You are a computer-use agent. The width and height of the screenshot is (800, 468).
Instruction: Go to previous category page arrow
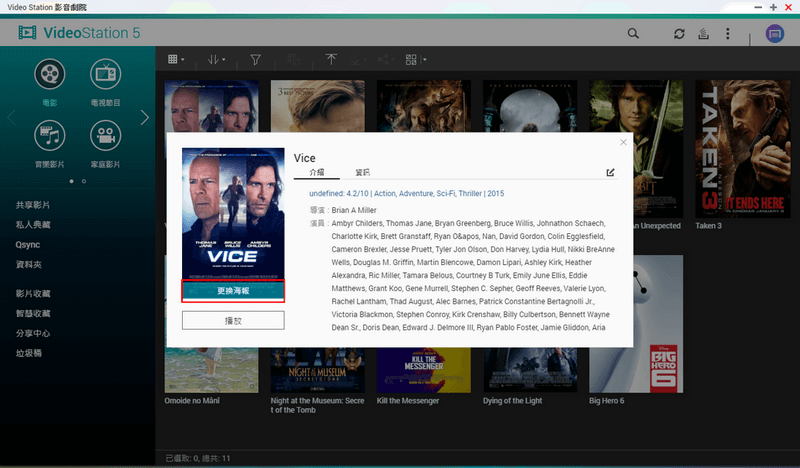point(11,117)
